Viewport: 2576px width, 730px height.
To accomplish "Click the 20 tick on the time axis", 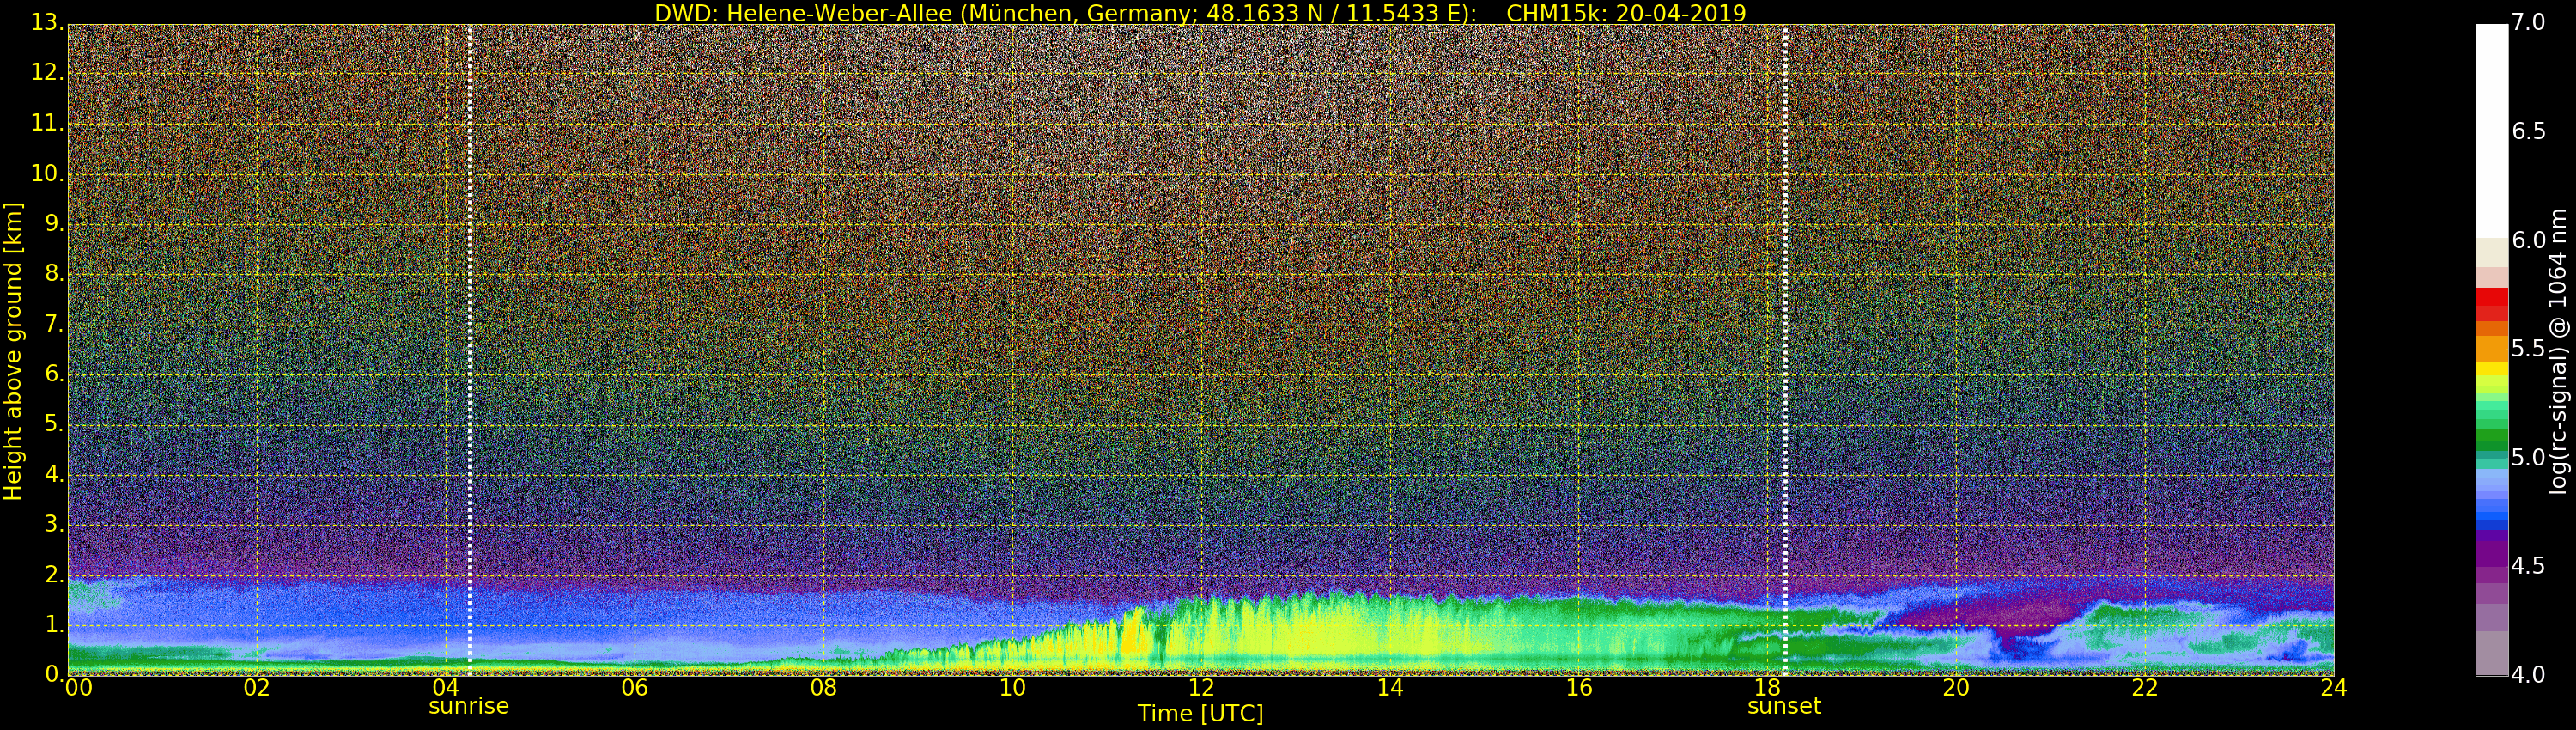I will point(1955,688).
